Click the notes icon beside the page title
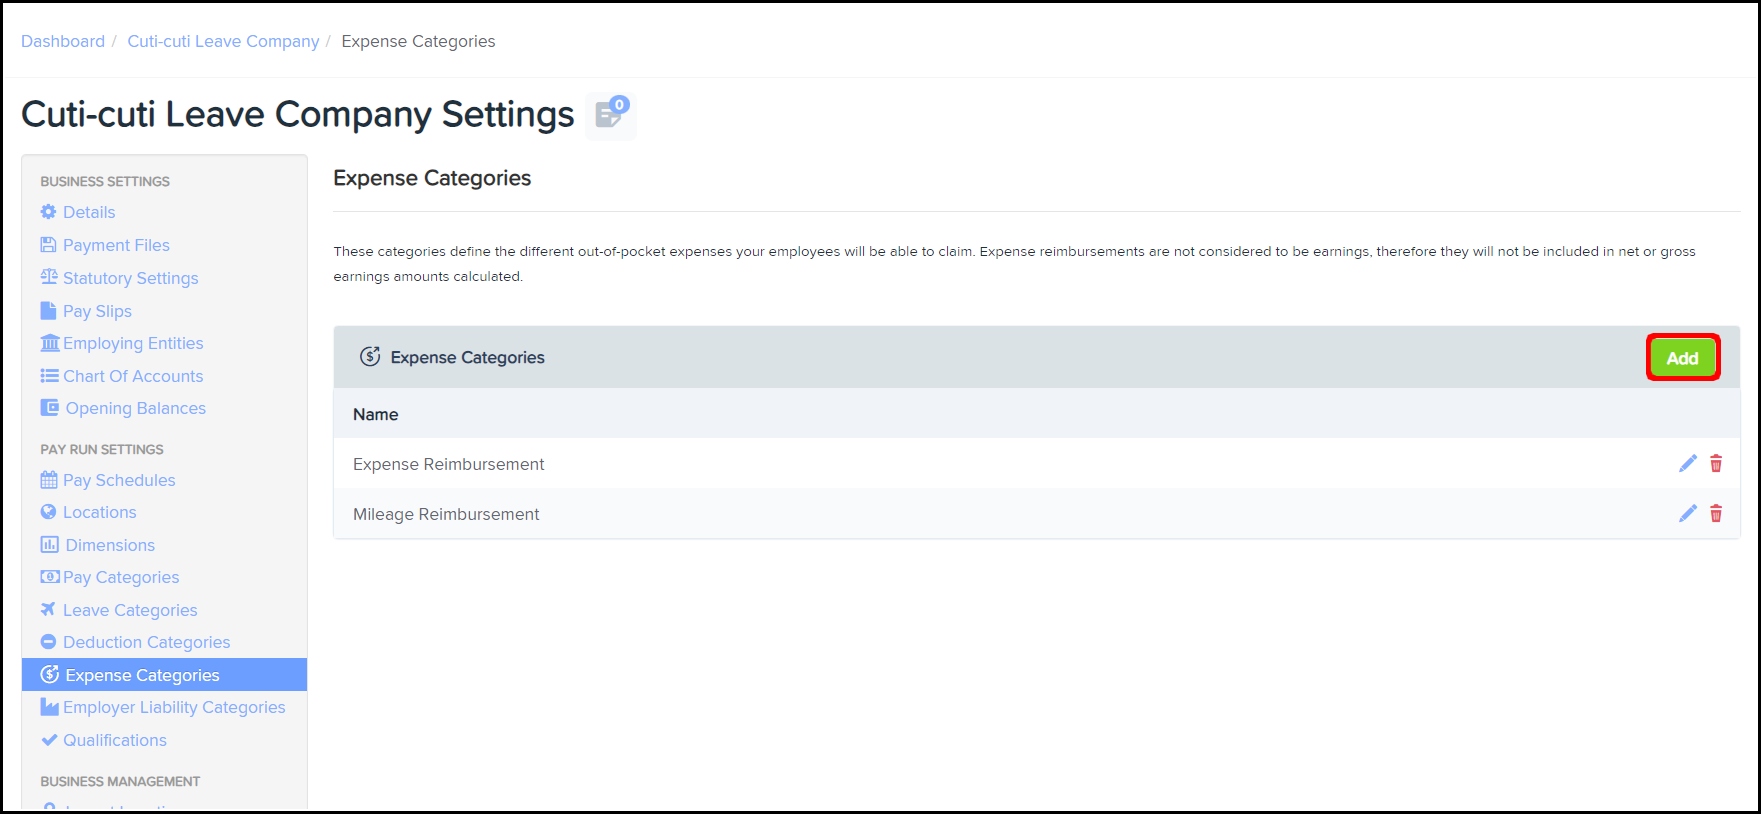Image resolution: width=1761 pixels, height=814 pixels. (x=609, y=116)
